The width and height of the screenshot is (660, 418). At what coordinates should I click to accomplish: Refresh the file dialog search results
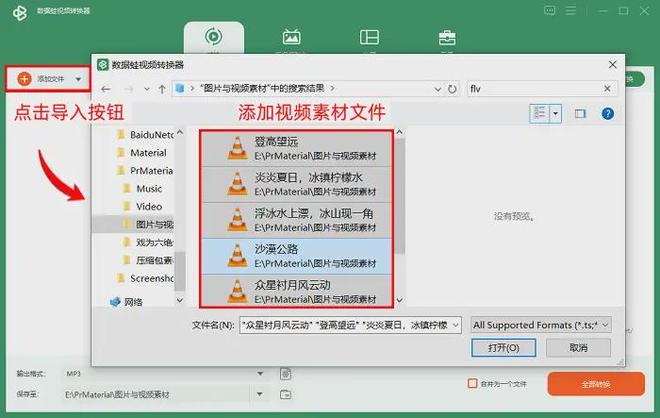coord(452,89)
